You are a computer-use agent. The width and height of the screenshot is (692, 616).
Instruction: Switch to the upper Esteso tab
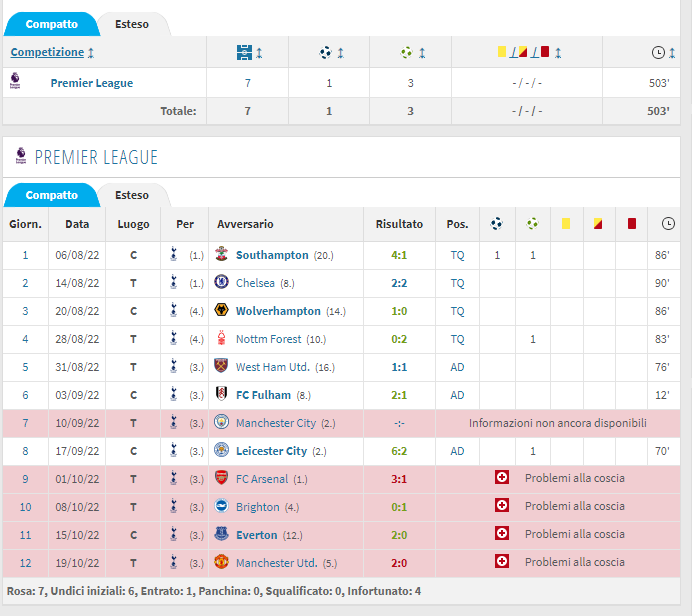pos(132,24)
